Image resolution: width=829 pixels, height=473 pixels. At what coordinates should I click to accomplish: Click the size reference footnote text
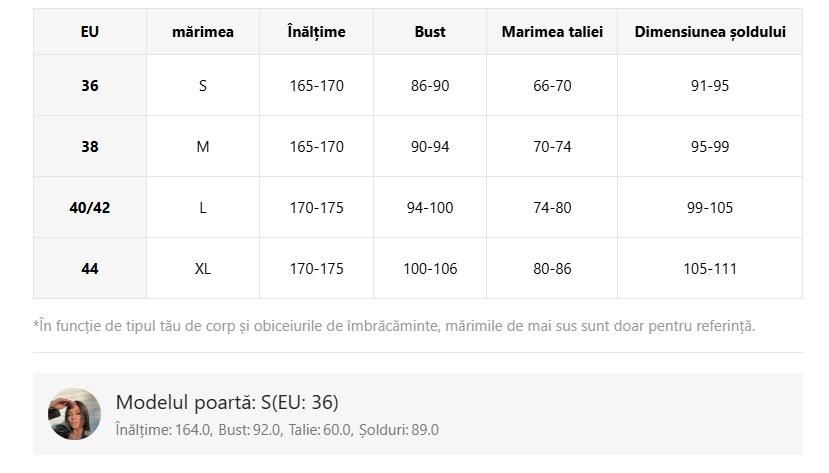[x=394, y=326]
